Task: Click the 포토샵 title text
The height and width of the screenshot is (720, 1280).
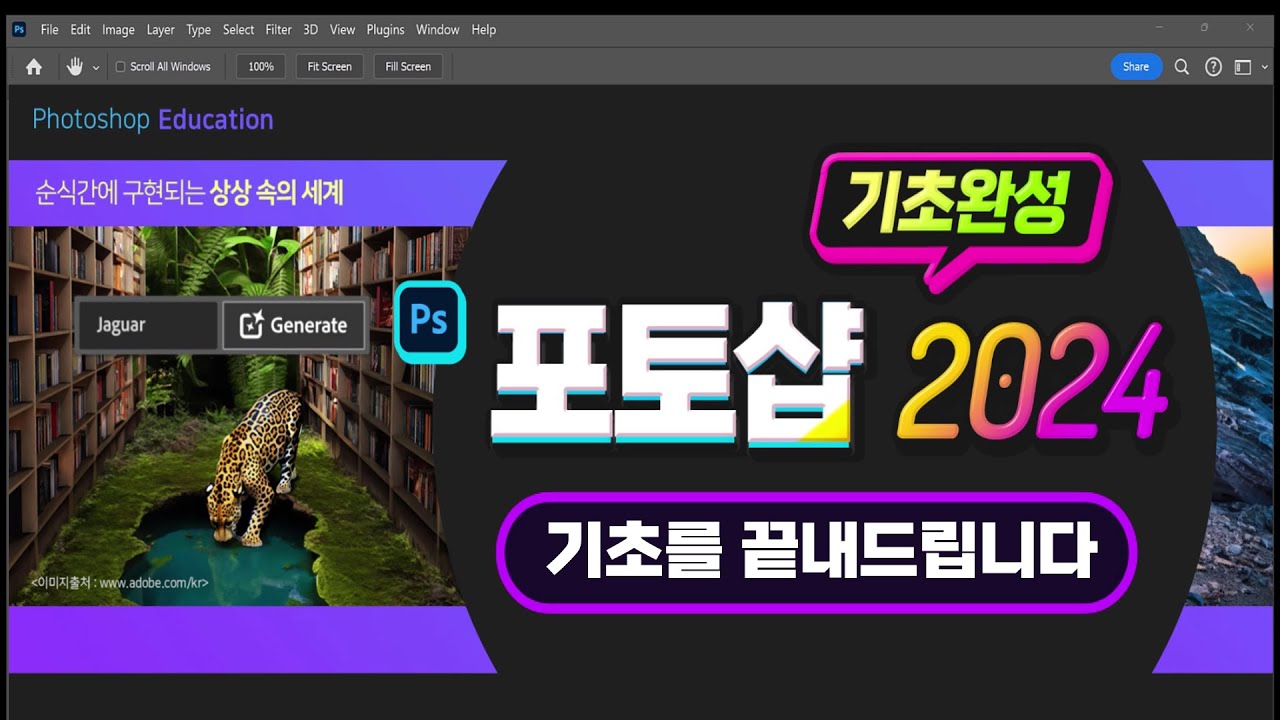Action: (x=677, y=377)
